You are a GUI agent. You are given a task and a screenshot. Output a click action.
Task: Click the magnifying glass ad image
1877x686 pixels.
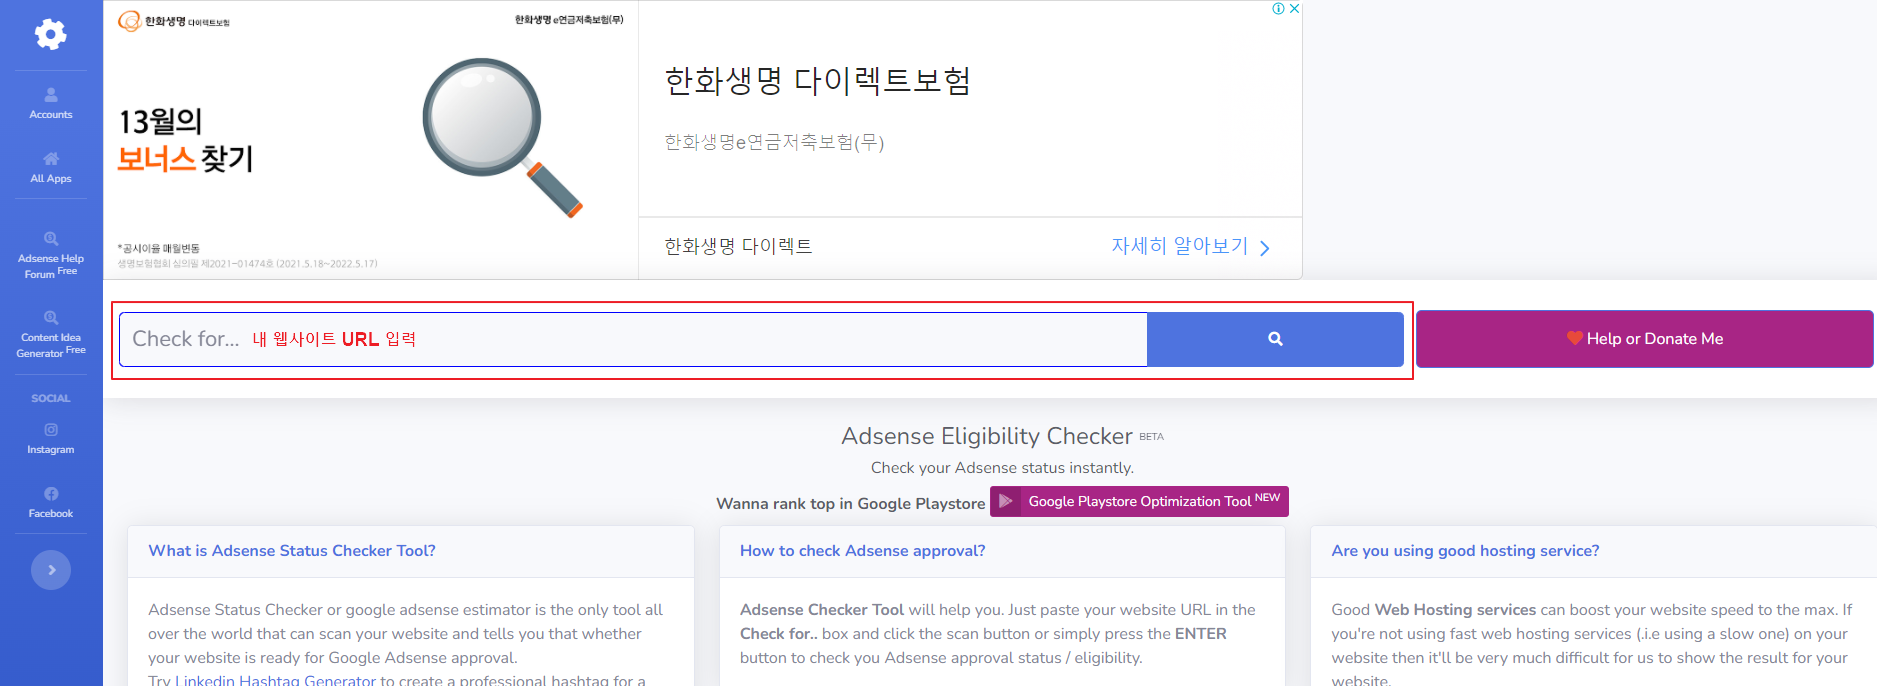click(502, 137)
